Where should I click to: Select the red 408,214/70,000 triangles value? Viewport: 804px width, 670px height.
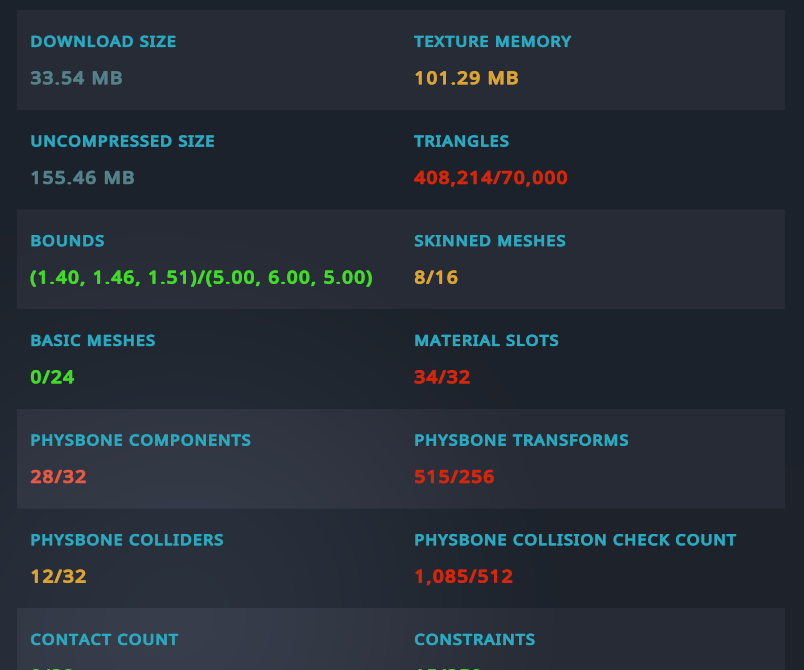[490, 178]
